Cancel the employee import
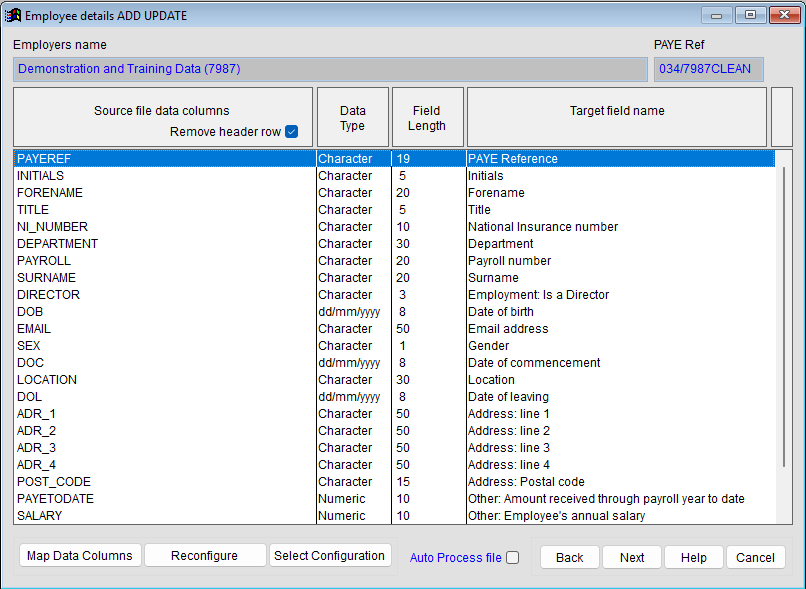Screen dimensions: 806x589 click(756, 558)
